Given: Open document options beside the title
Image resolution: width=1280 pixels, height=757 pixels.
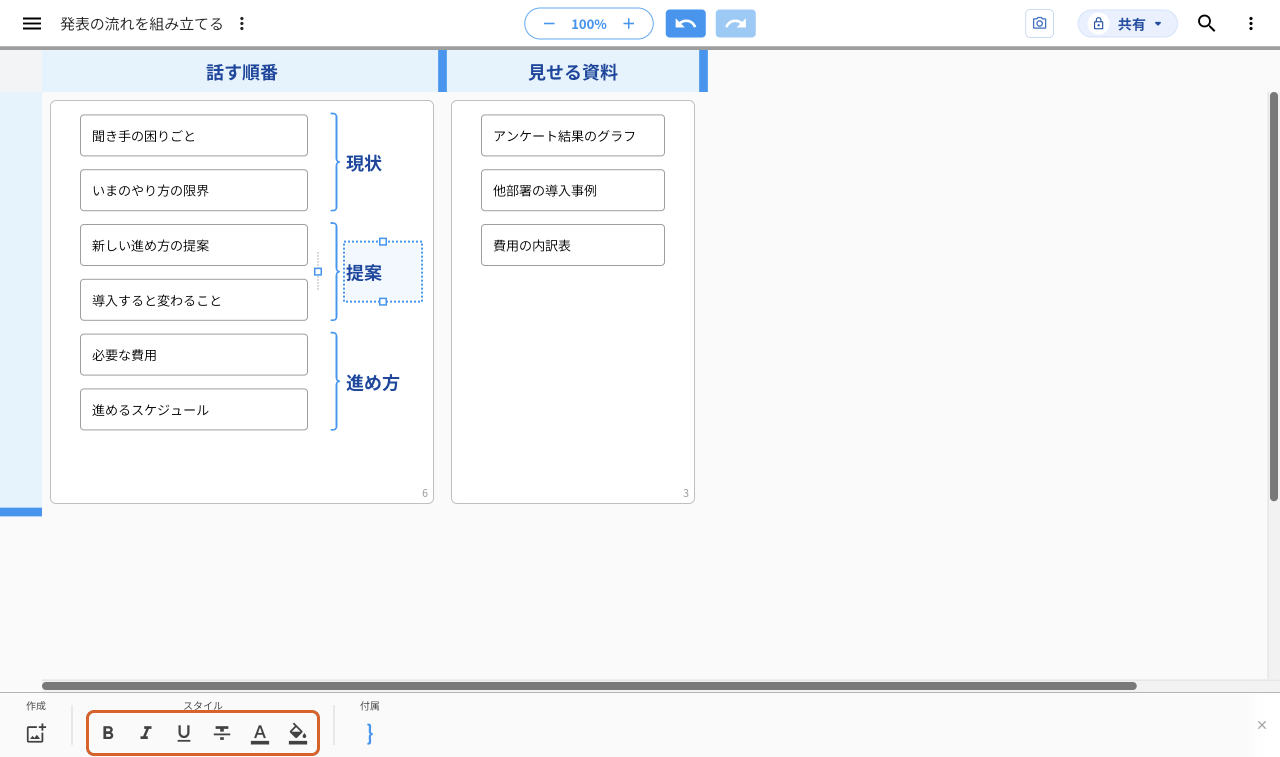Looking at the screenshot, I should [241, 23].
